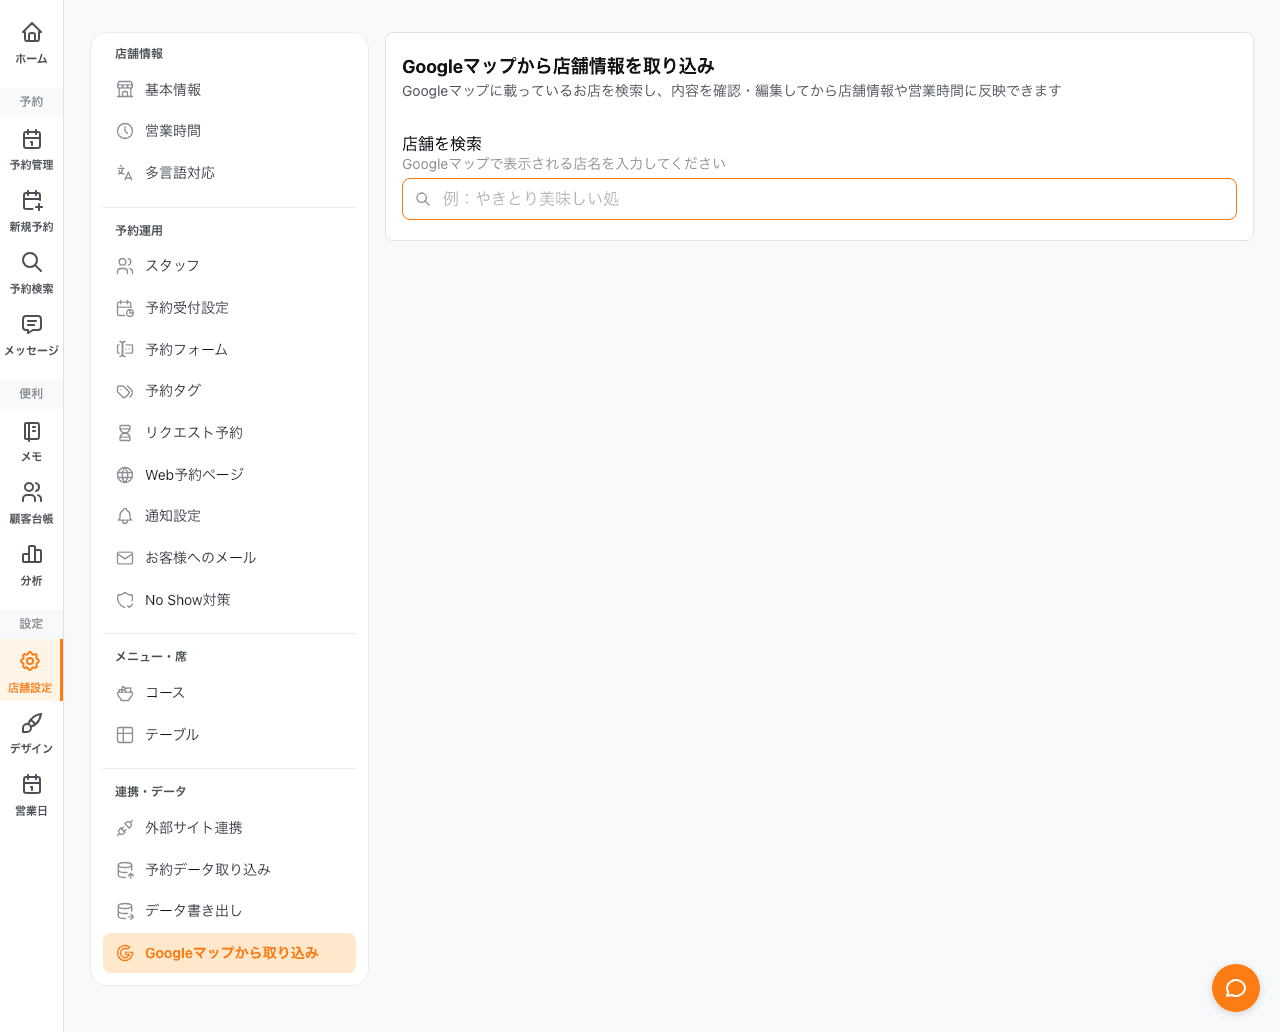Click the translate icon beside 多言語対応
The height and width of the screenshot is (1032, 1280).
click(x=125, y=173)
